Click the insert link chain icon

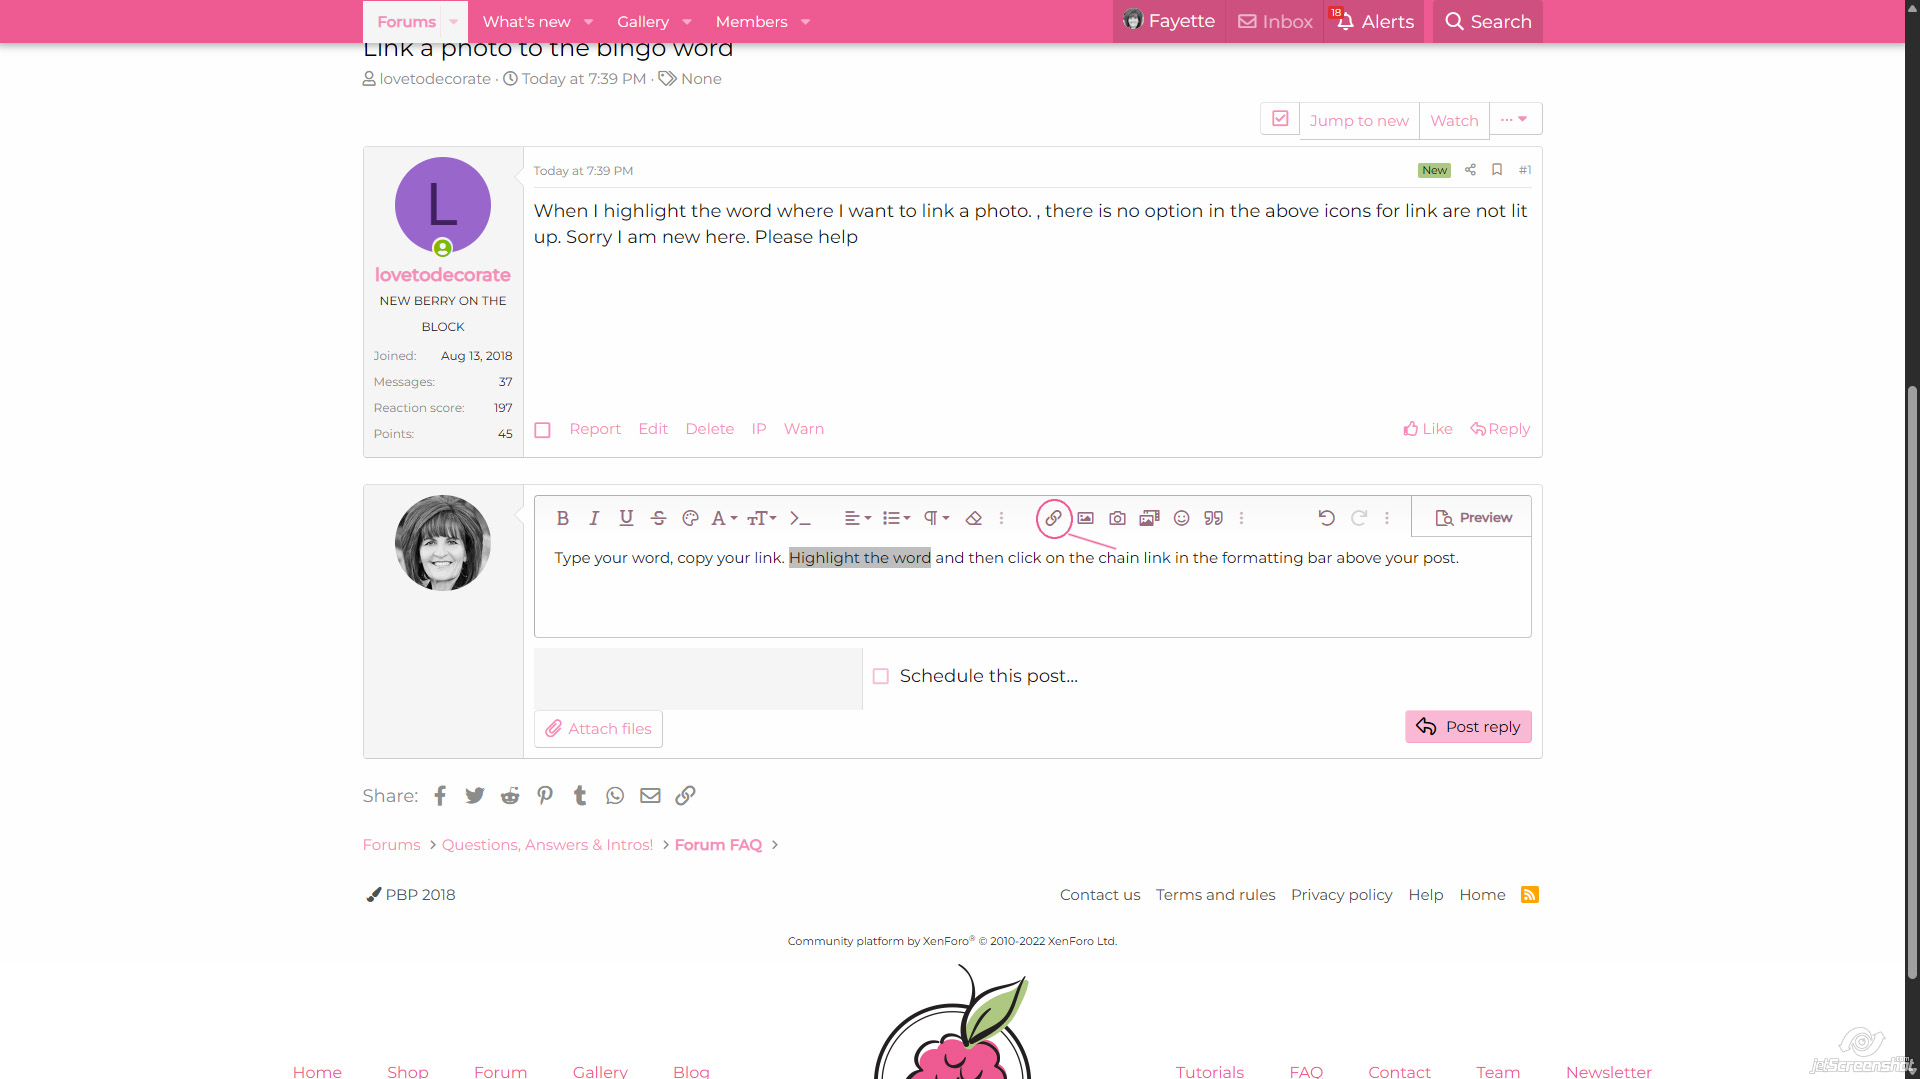(x=1054, y=518)
